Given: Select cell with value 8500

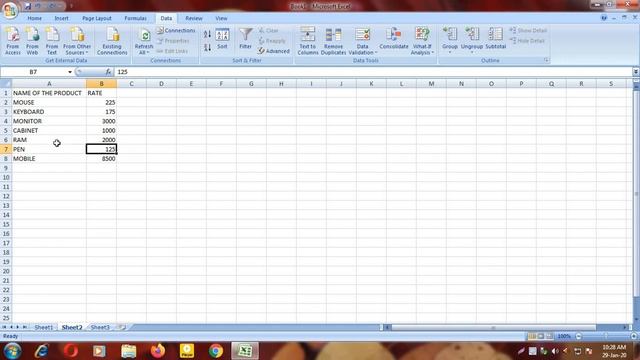Looking at the screenshot, I should (102, 159).
